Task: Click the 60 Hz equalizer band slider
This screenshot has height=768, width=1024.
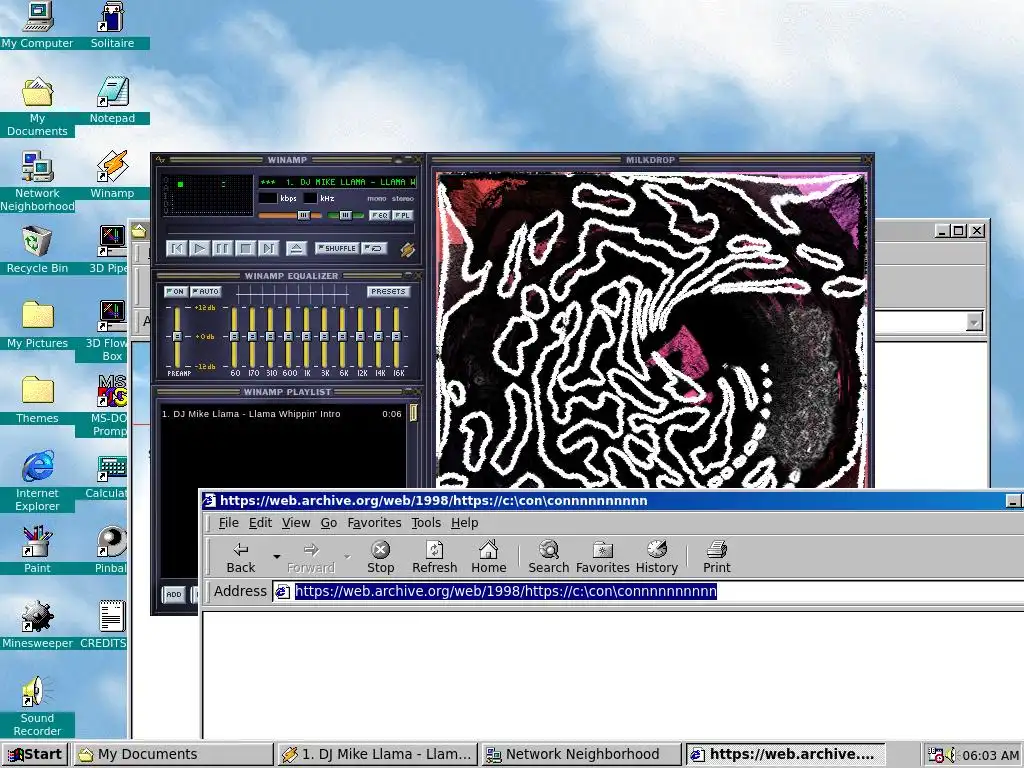Action: (x=234, y=336)
